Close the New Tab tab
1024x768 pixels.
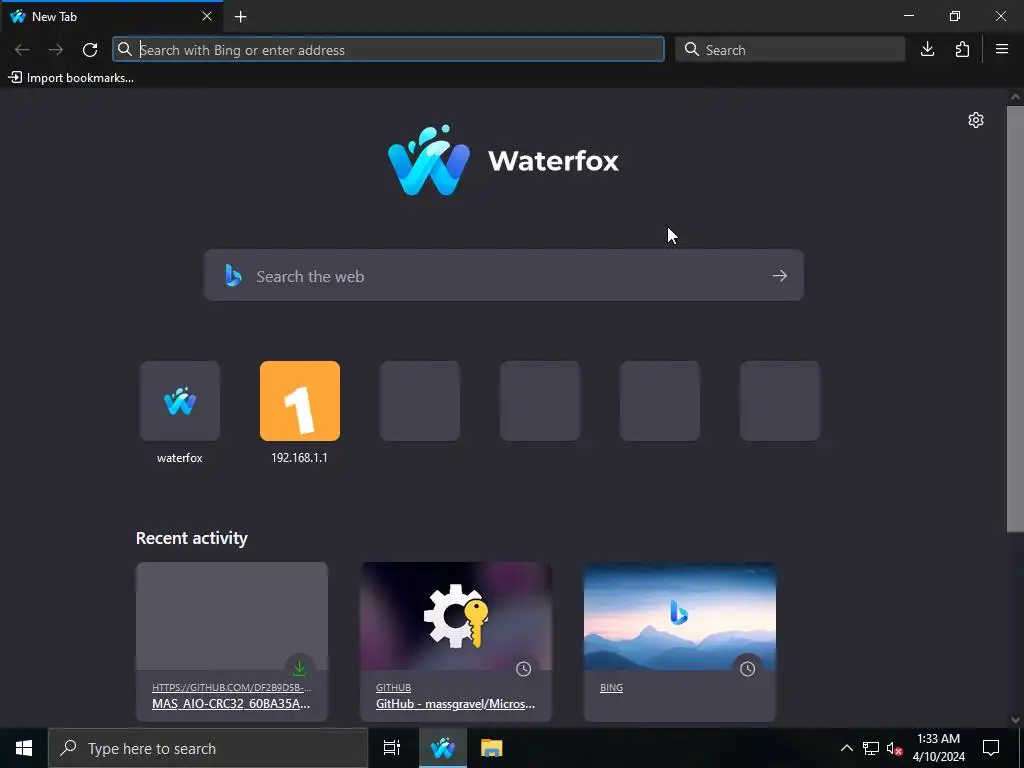[x=207, y=16]
